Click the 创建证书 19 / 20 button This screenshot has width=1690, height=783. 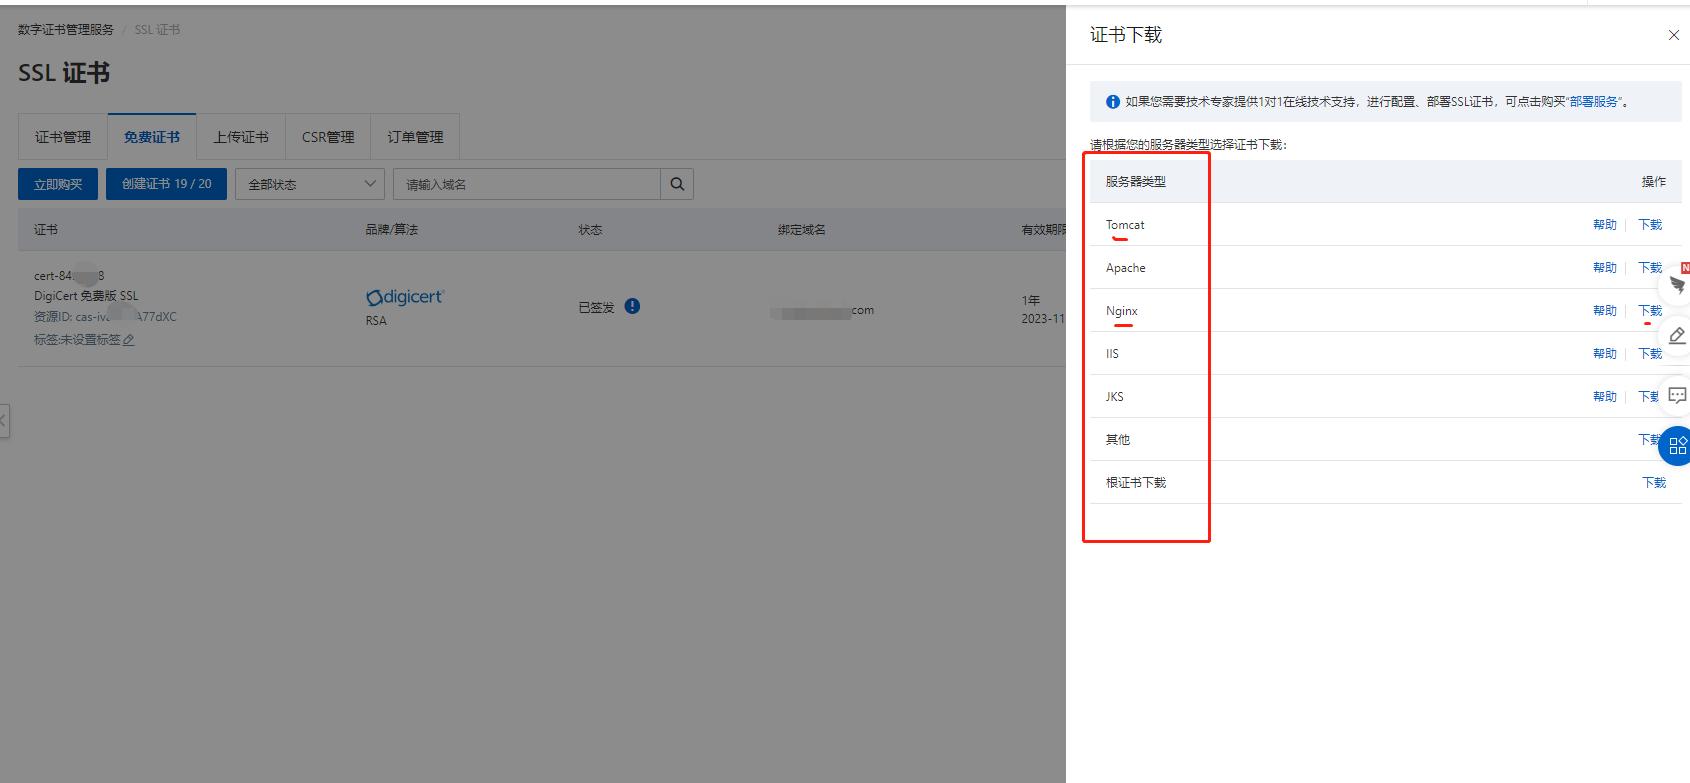point(167,184)
